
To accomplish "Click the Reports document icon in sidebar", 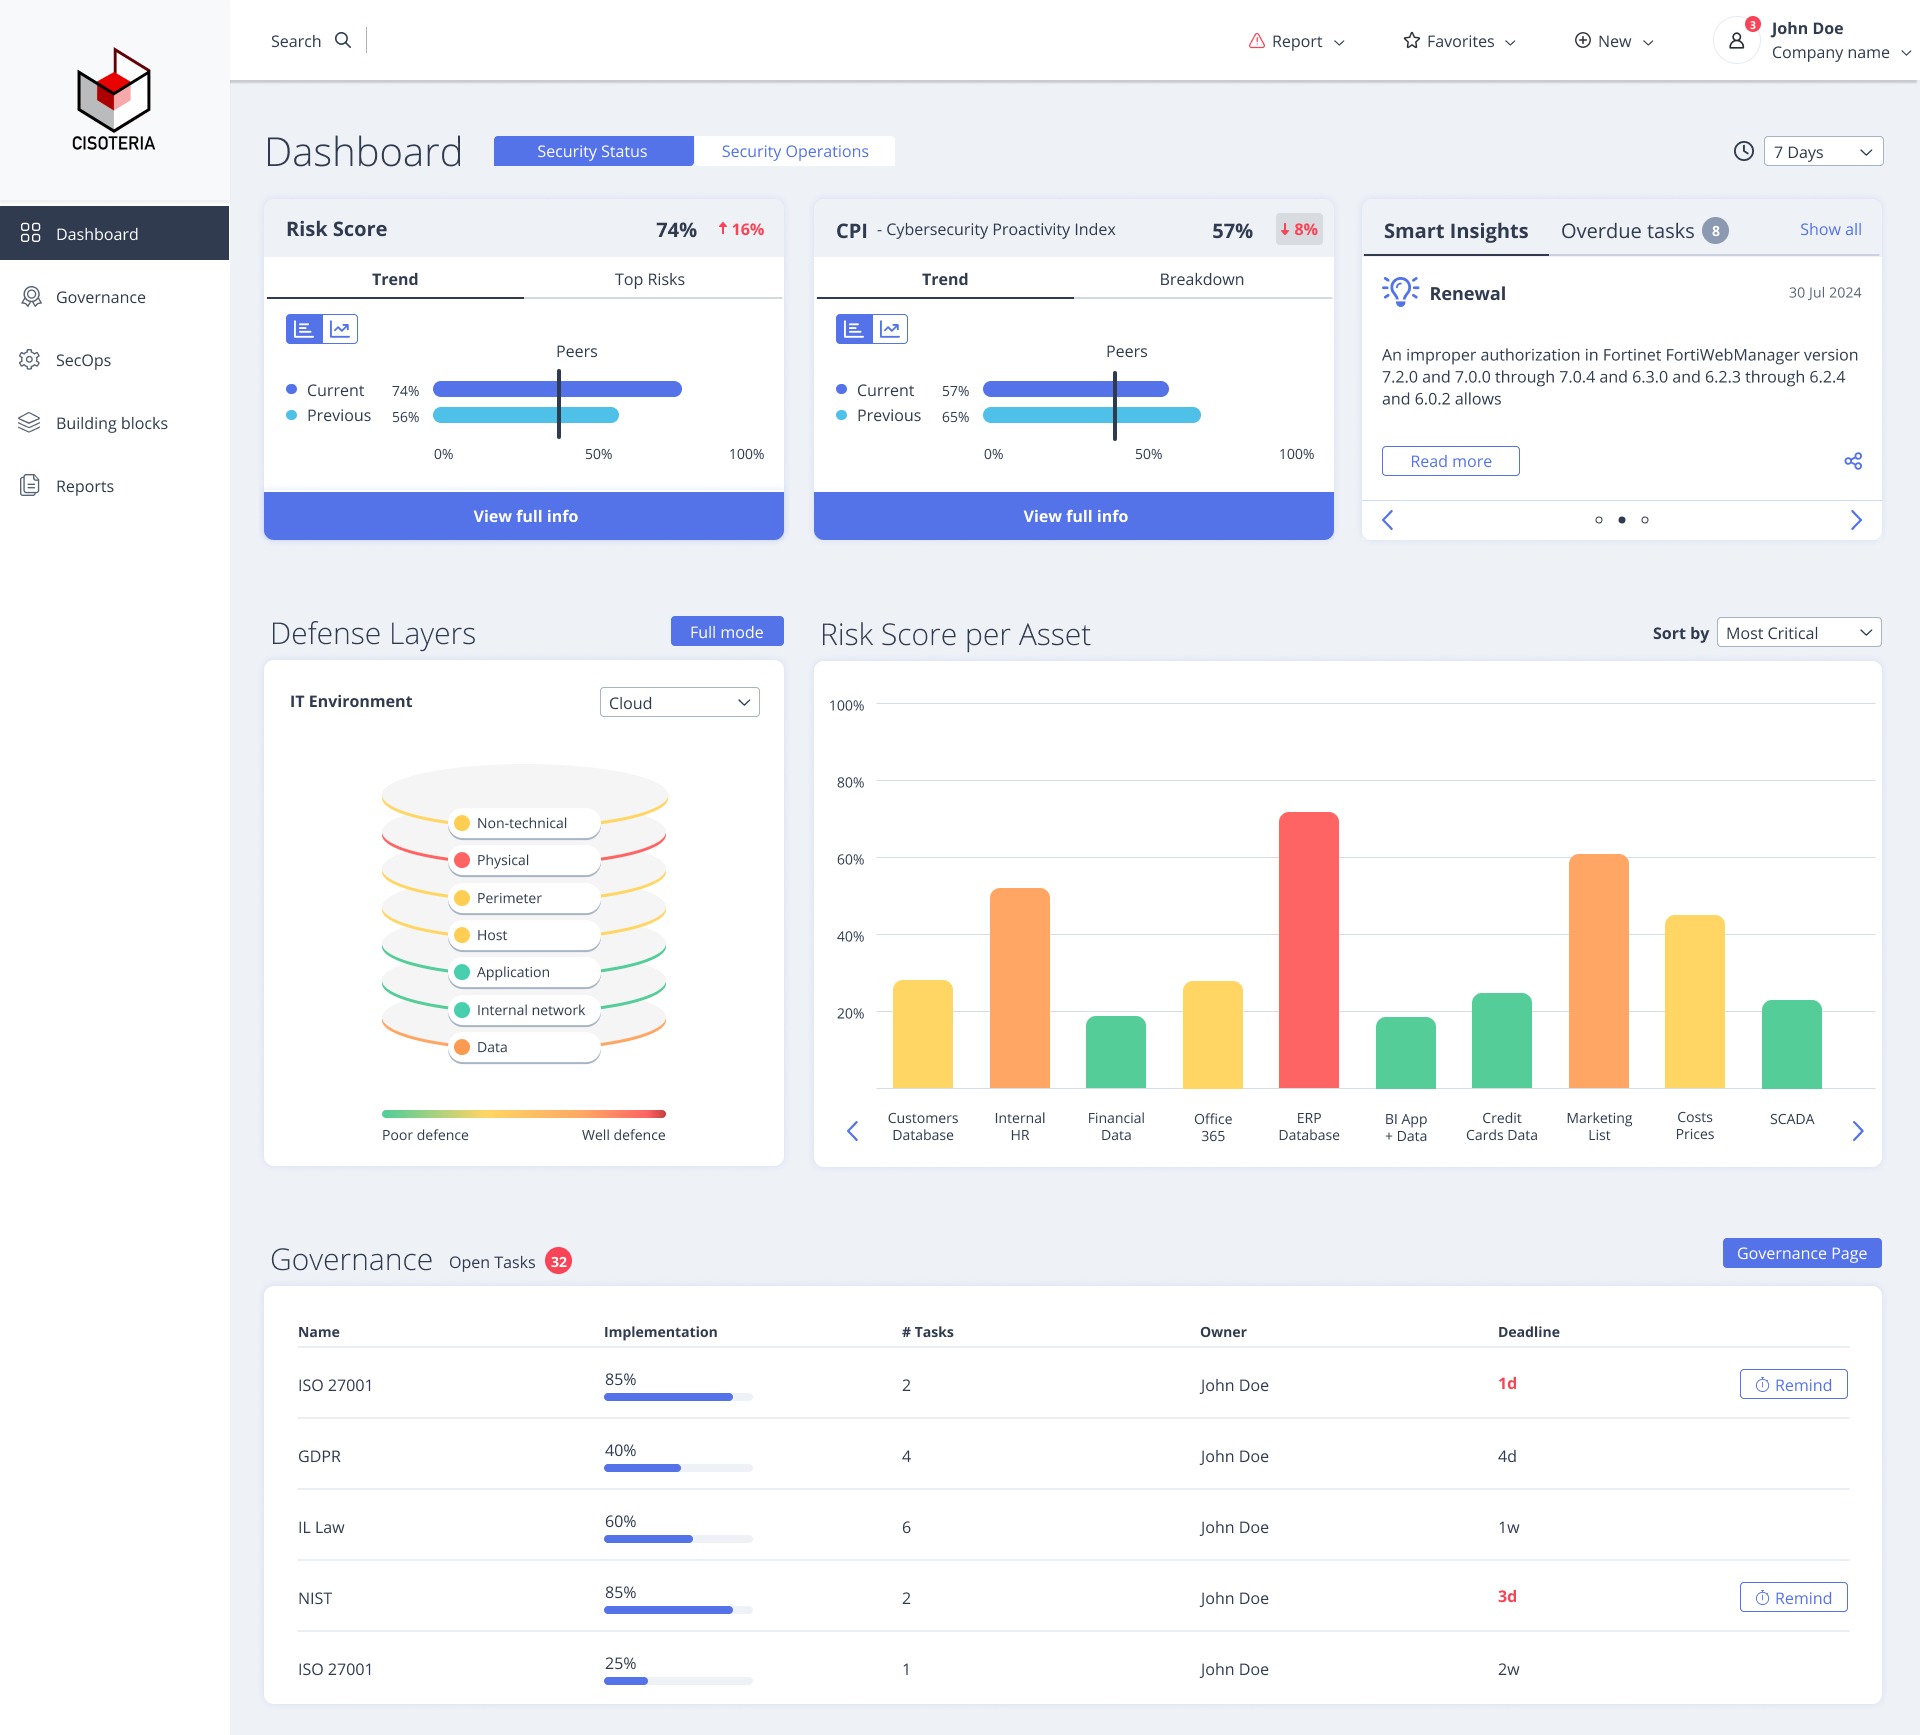I will [x=30, y=485].
